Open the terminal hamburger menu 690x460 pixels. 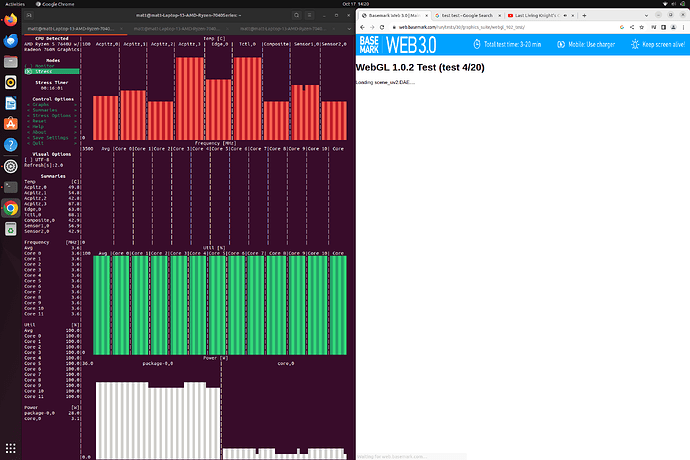point(309,15)
